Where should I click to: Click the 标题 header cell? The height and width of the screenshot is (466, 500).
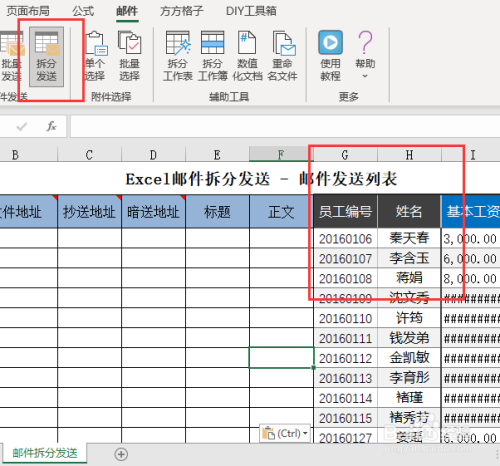pos(217,212)
